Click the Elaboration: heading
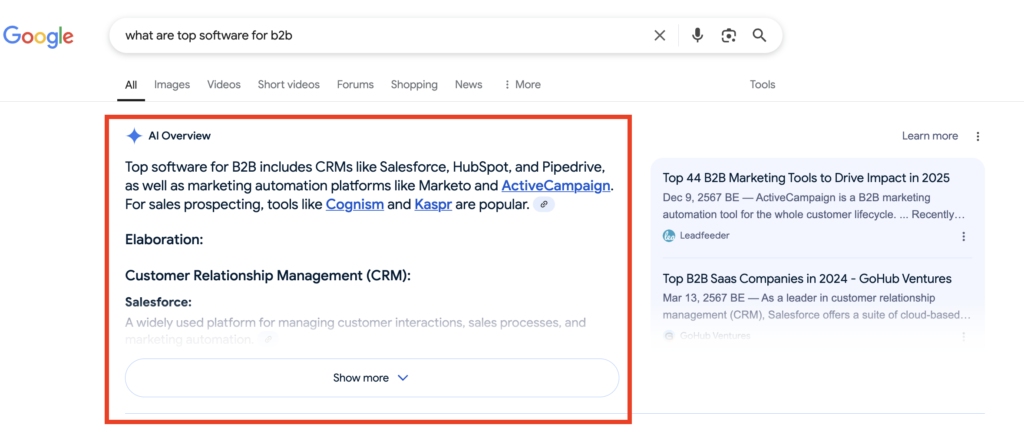This screenshot has width=1024, height=445. (x=164, y=240)
